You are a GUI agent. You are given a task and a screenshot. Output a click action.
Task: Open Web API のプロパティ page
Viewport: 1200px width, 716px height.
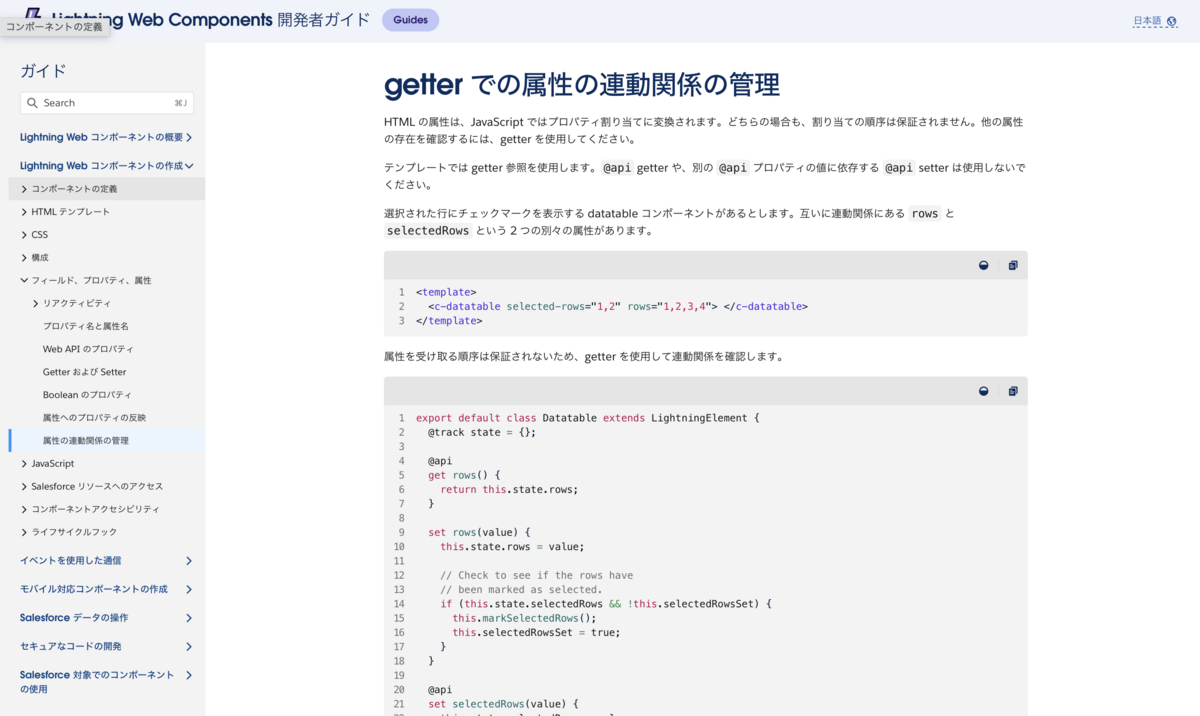[x=88, y=349]
